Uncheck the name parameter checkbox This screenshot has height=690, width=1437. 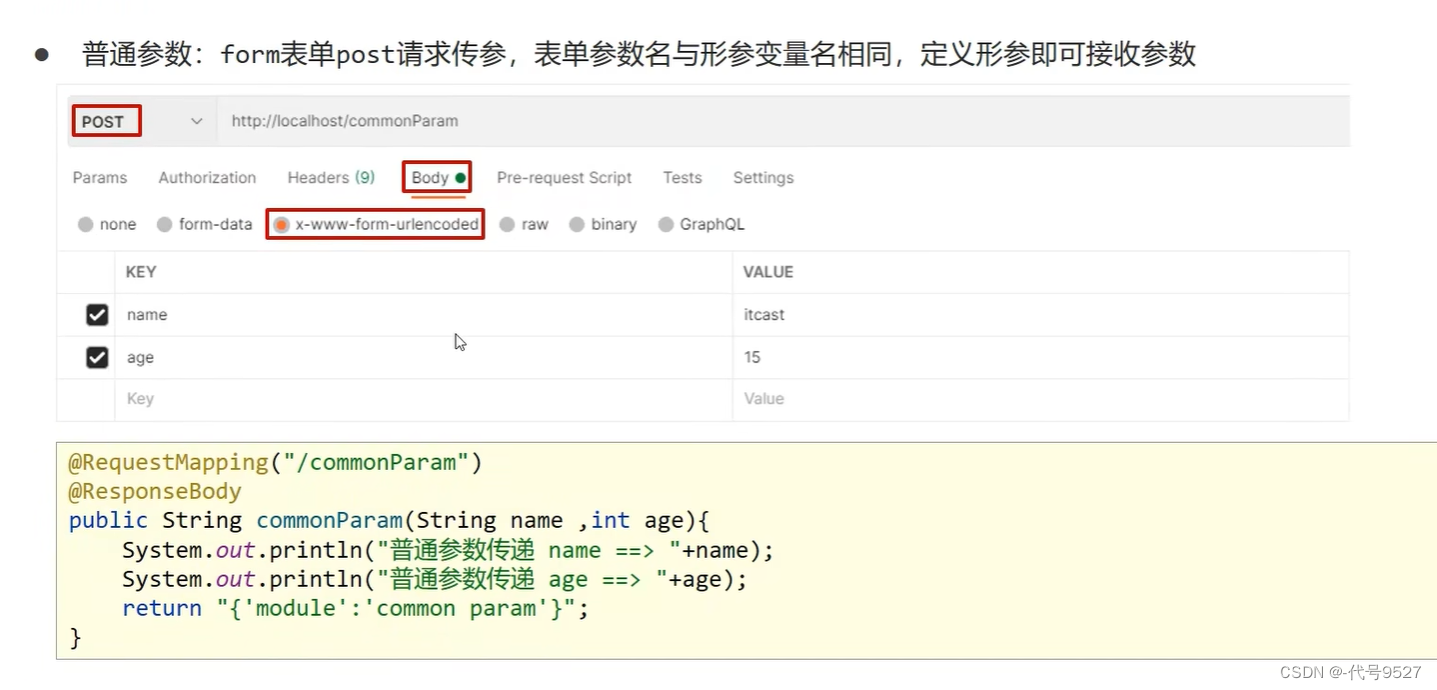97,315
